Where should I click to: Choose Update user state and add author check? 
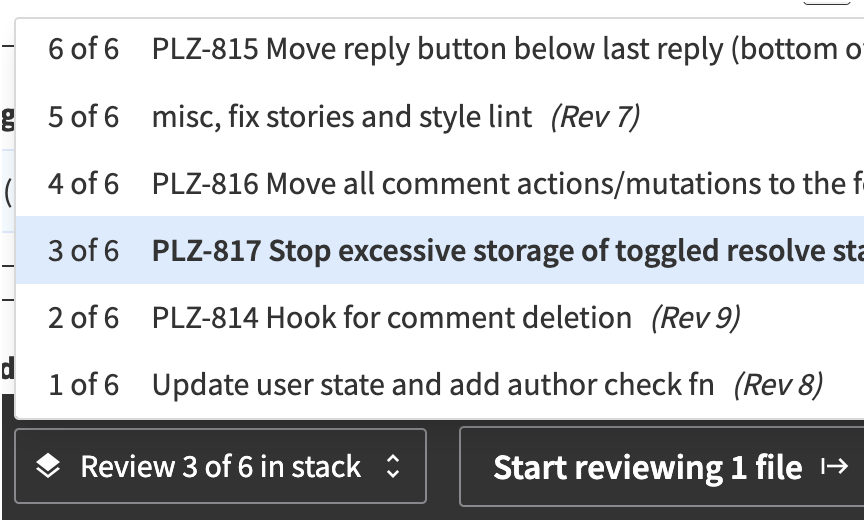coord(440,385)
